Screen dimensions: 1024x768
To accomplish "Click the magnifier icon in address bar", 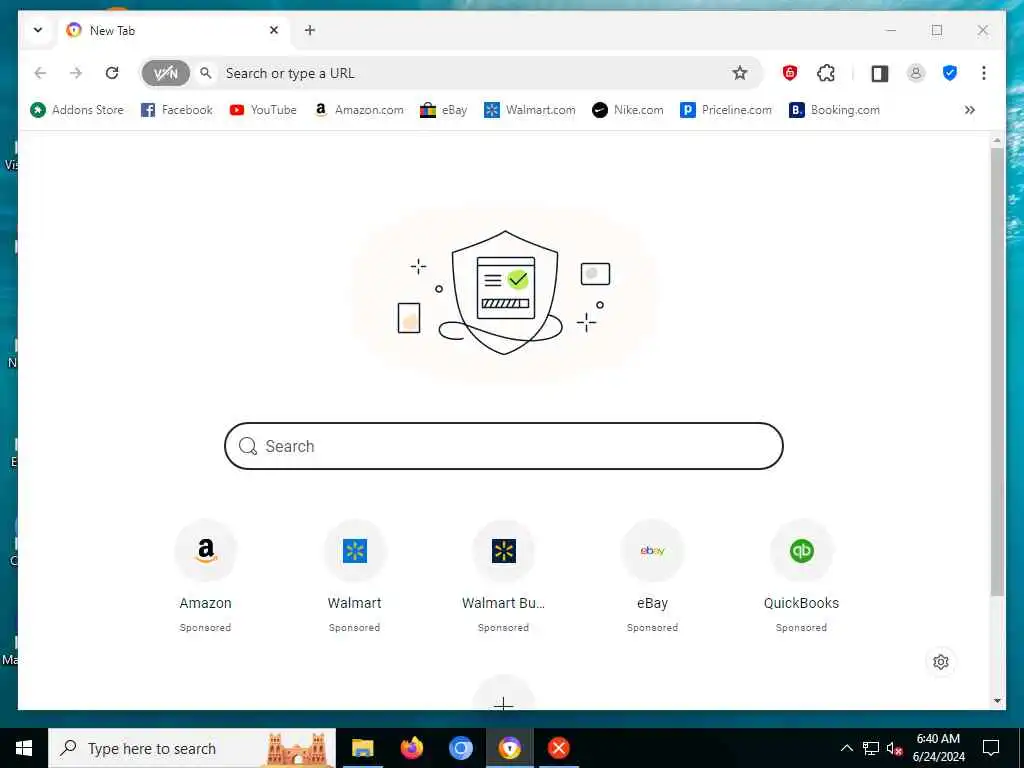I will coord(206,73).
